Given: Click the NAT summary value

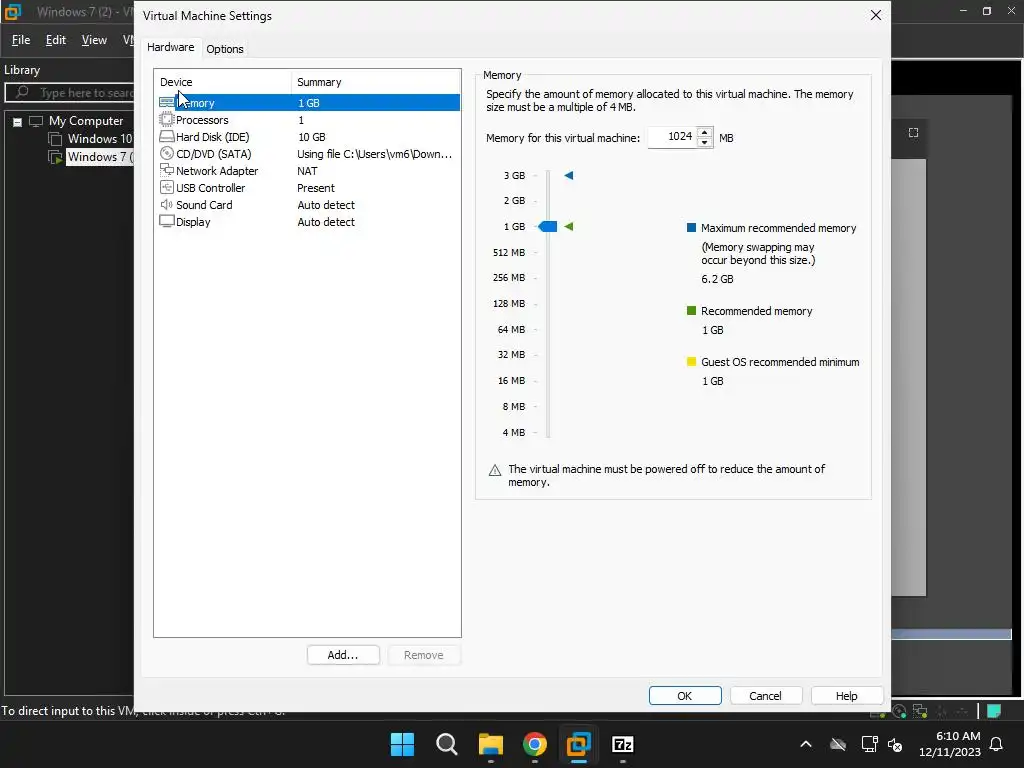Looking at the screenshot, I should pos(307,171).
